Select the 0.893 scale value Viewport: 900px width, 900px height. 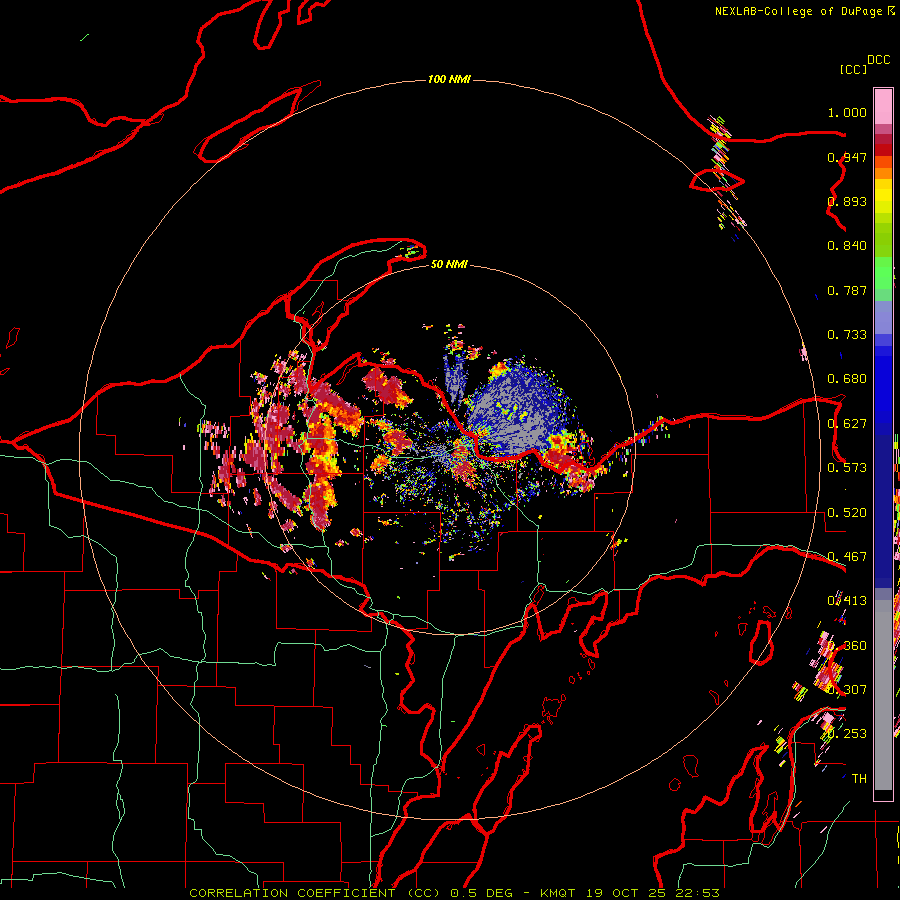(847, 201)
